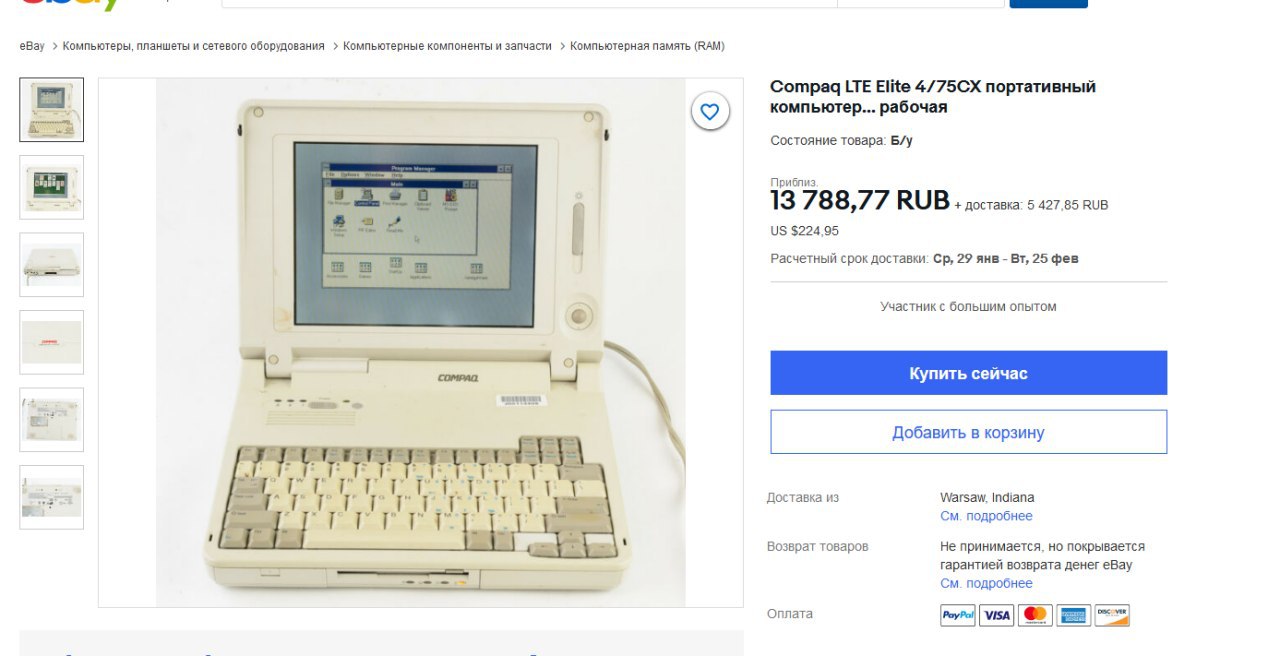
Task: Select fifth thumbnail showing laptop underside
Action: (52, 420)
